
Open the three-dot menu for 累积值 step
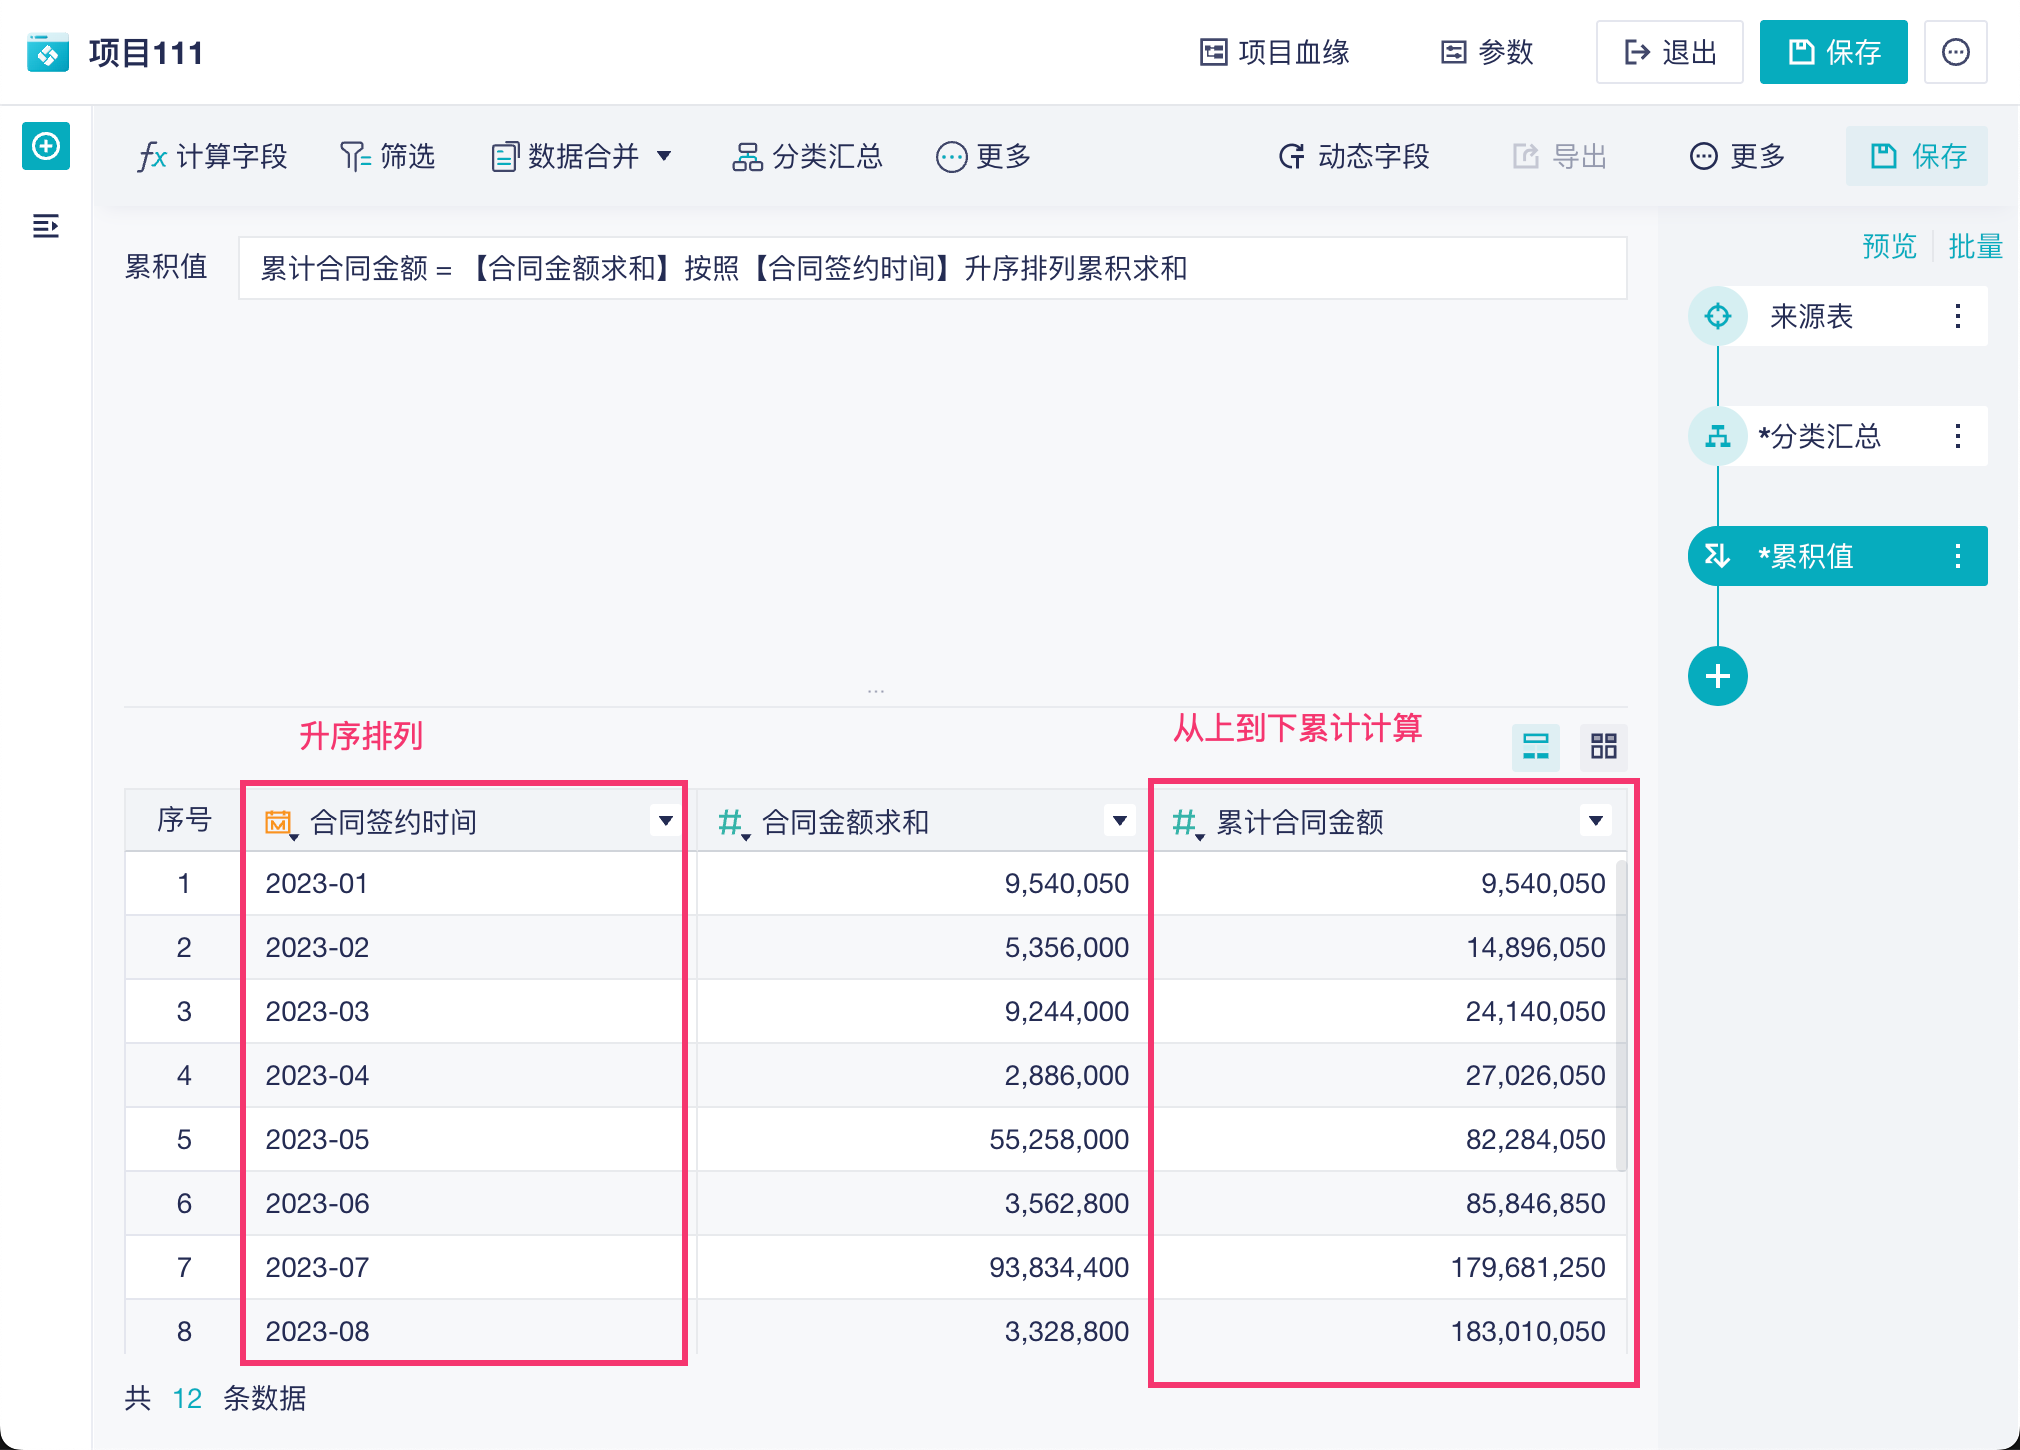(x=1957, y=556)
